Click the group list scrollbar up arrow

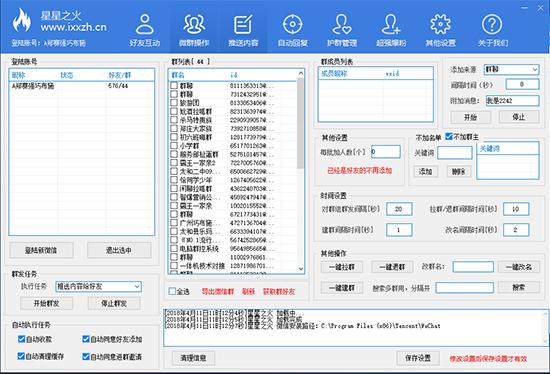[x=301, y=73]
